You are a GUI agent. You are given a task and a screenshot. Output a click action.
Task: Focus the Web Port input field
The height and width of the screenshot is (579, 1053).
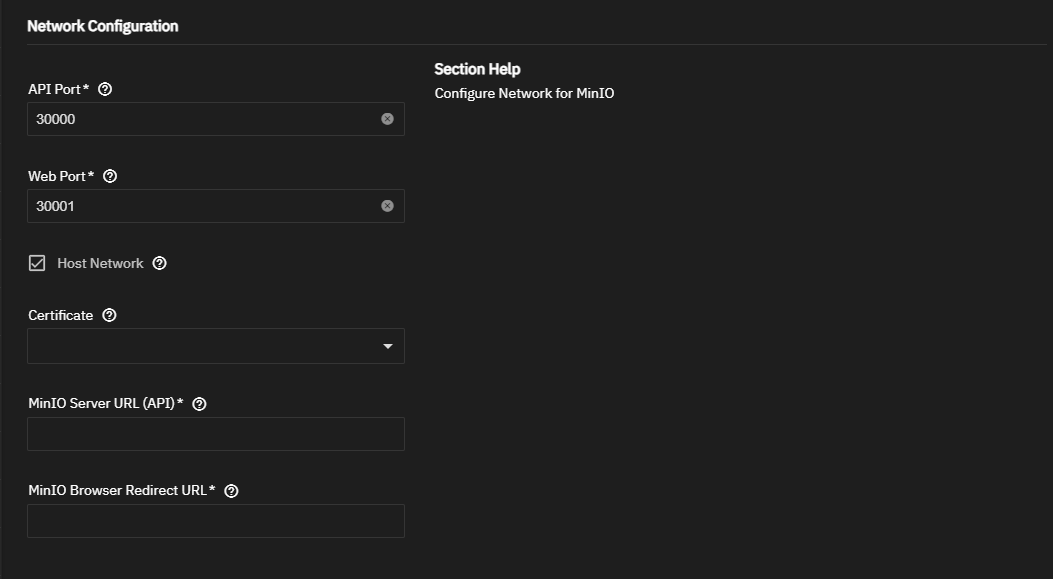(x=200, y=206)
